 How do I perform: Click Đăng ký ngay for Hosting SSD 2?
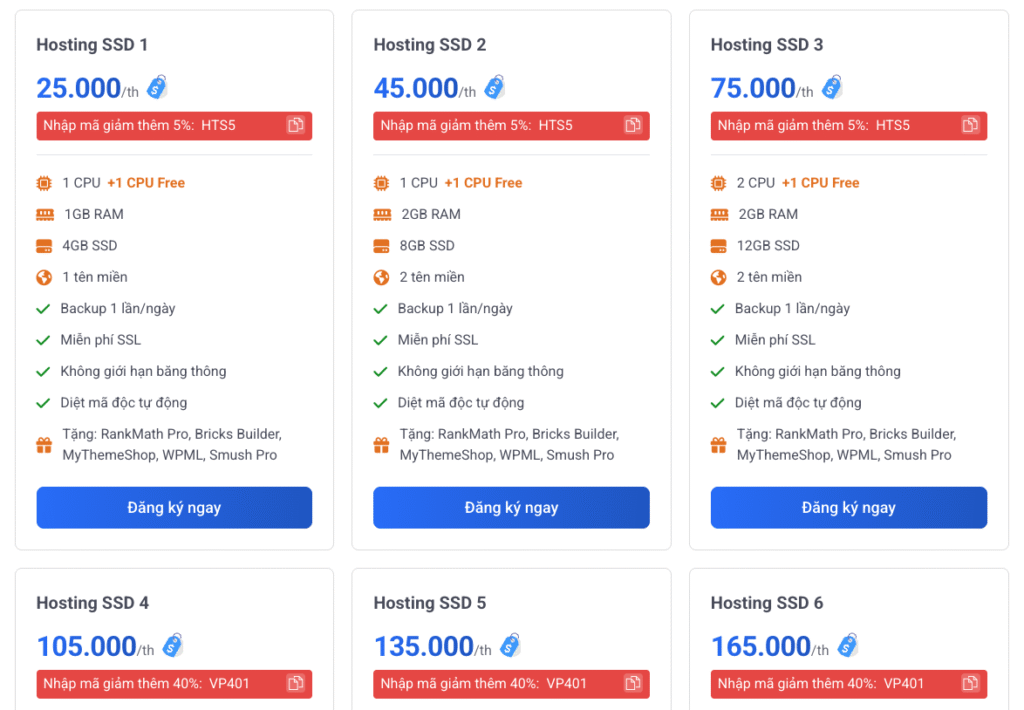coord(511,507)
